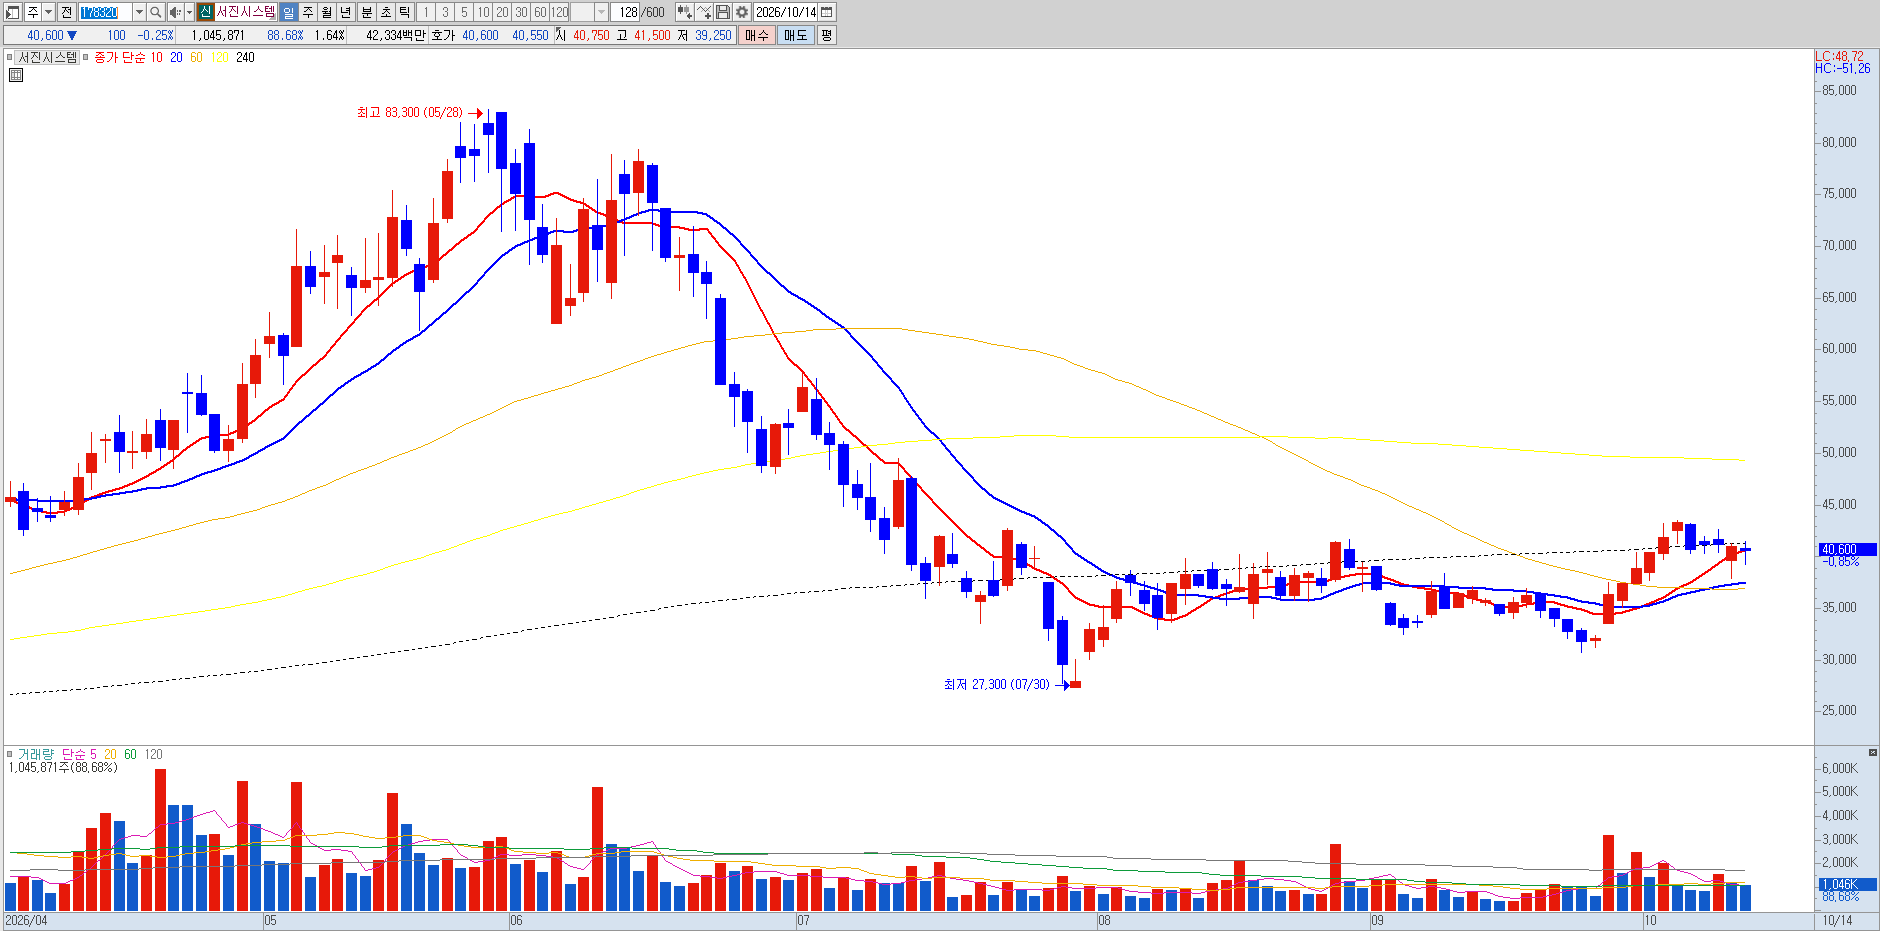Open the calendar date picker icon
Viewport: 1880px width, 931px height.
point(827,12)
